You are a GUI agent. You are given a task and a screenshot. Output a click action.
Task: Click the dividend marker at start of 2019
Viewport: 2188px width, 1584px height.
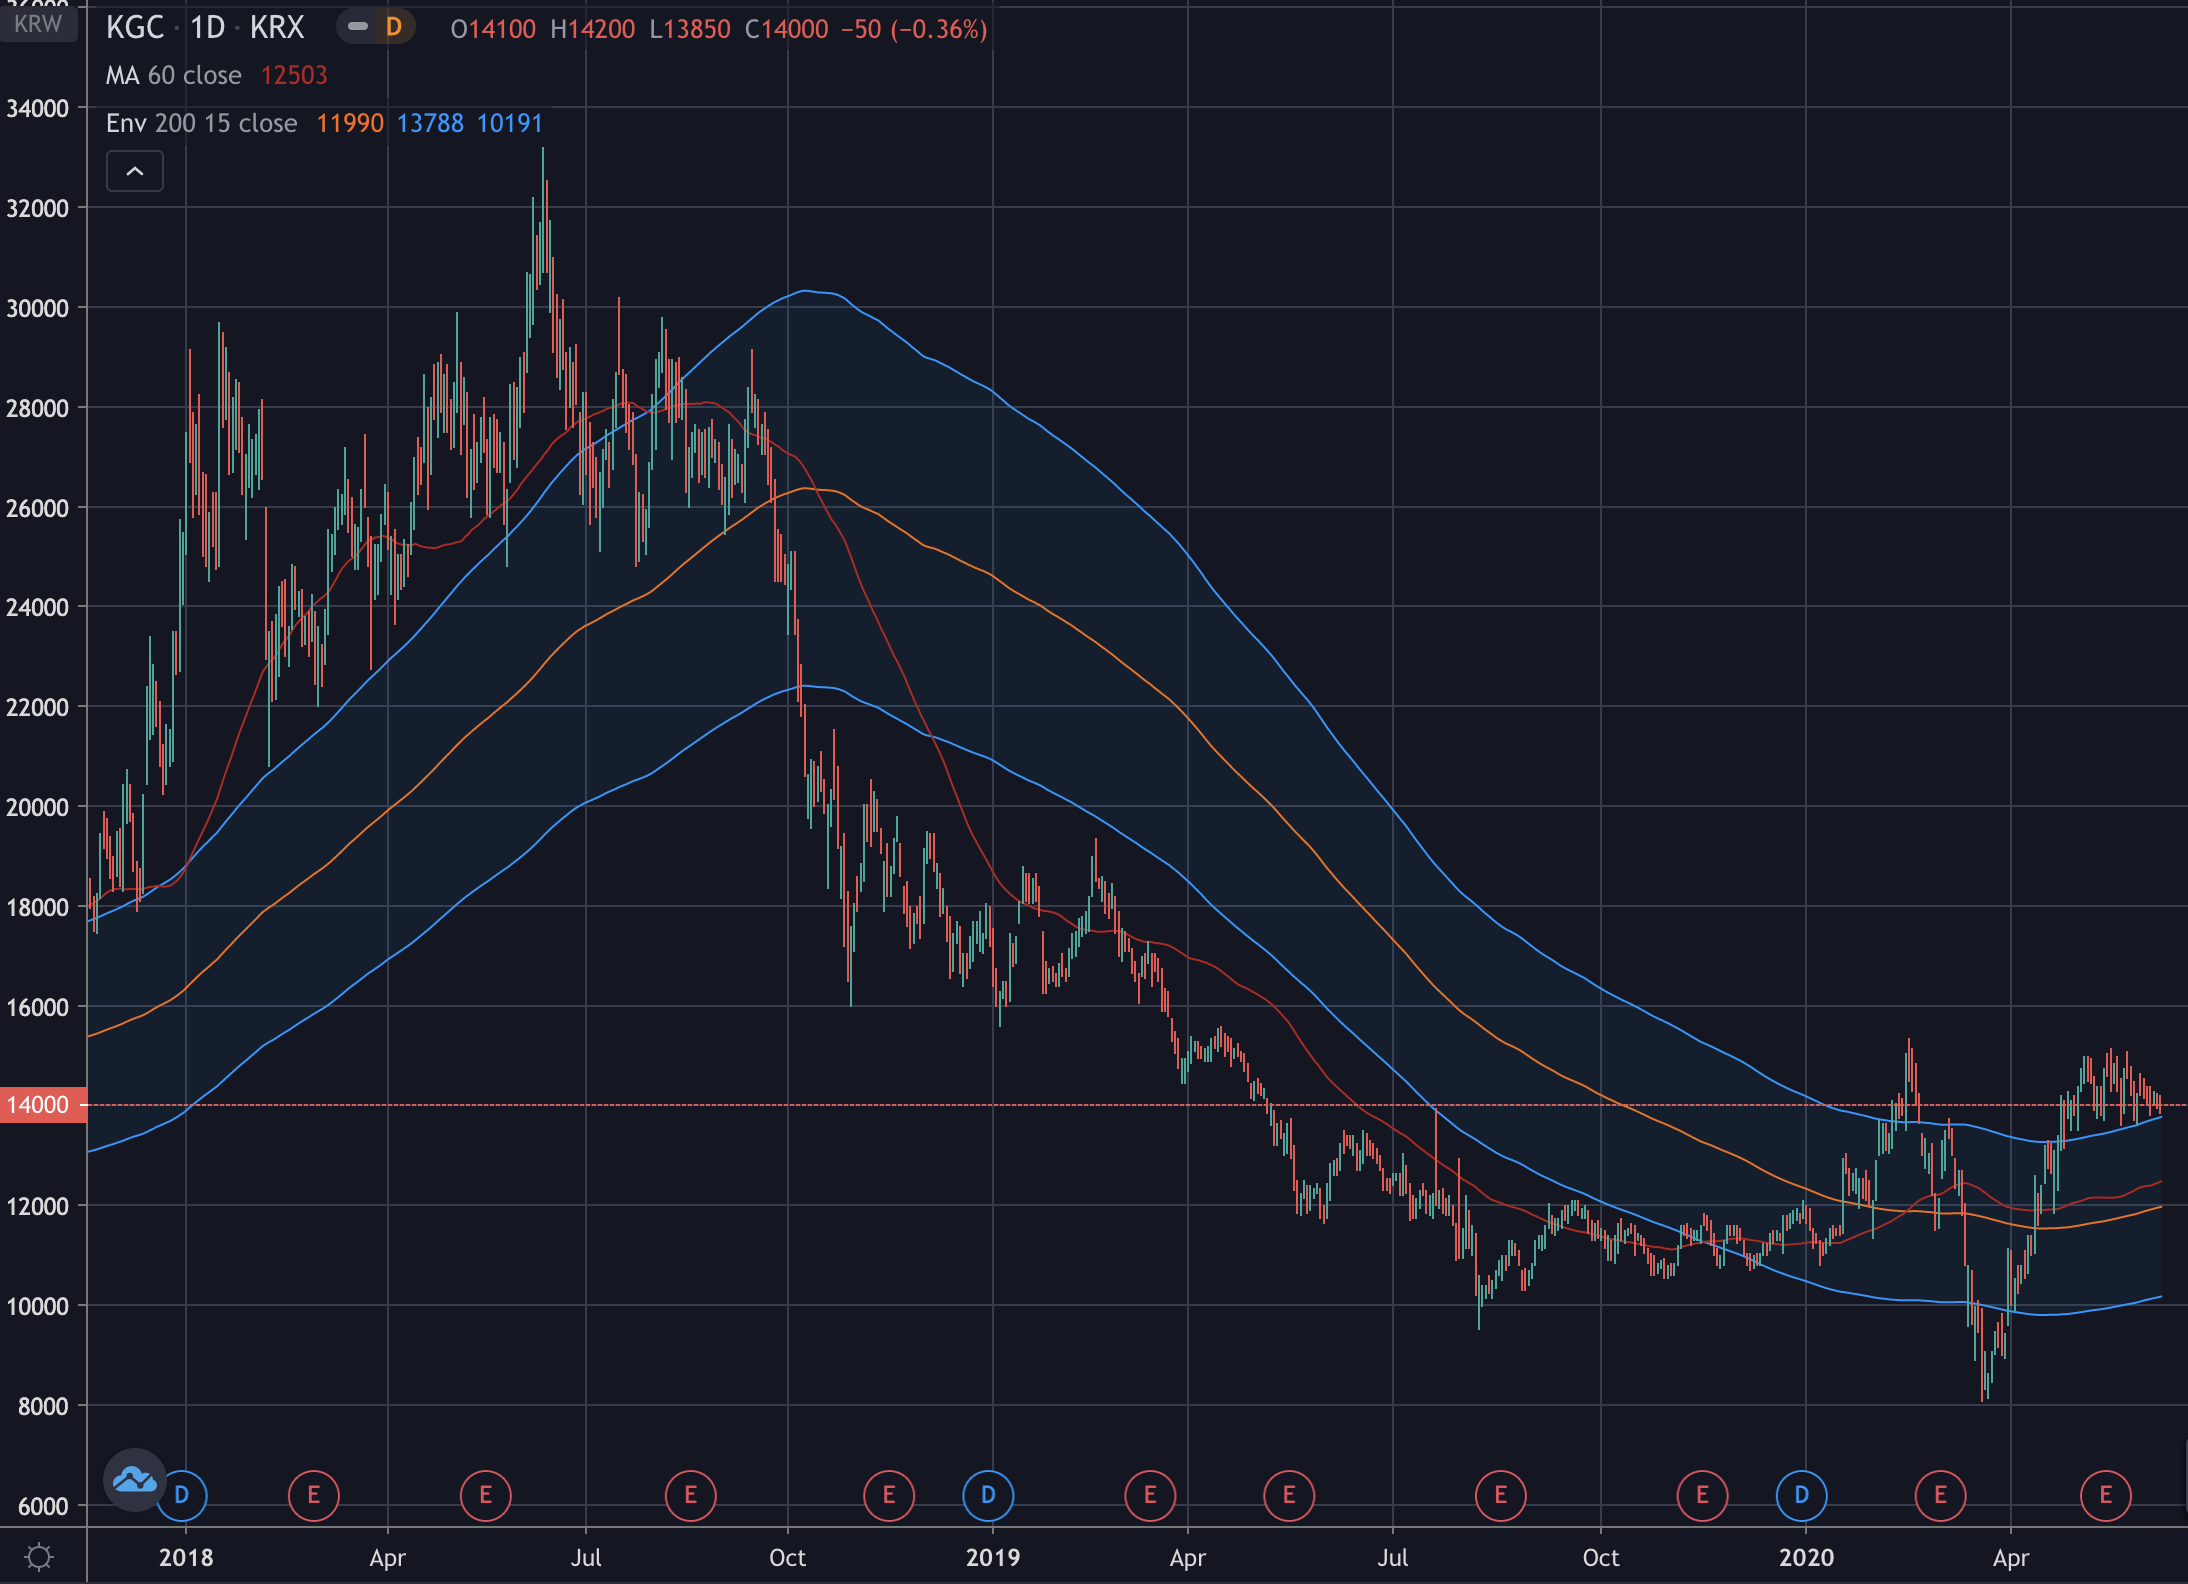click(988, 1495)
